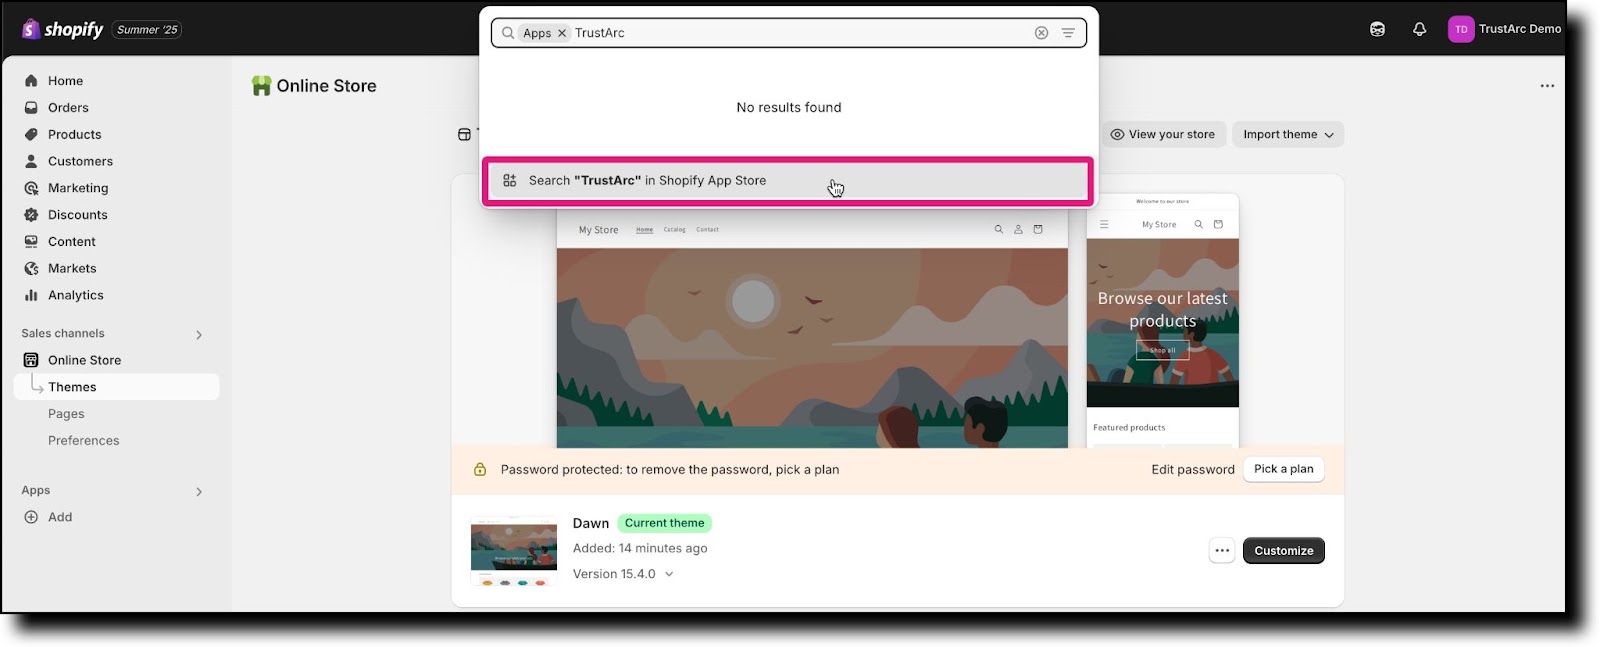Search "TrustArc" in Shopify App Store
The width and height of the screenshot is (1600, 647).
[788, 181]
